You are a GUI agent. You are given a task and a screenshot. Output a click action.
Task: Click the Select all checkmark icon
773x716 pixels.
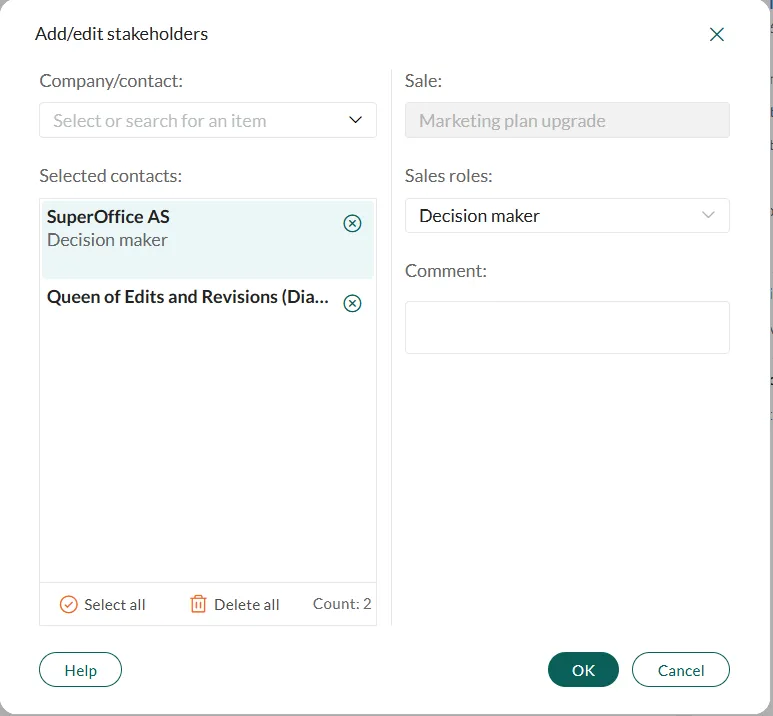tap(68, 604)
